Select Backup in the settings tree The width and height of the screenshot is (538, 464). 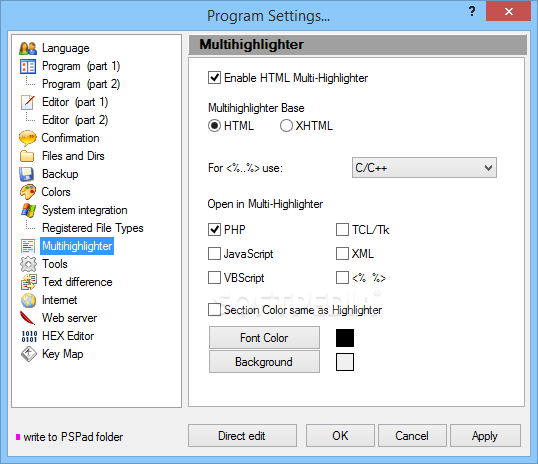(60, 174)
